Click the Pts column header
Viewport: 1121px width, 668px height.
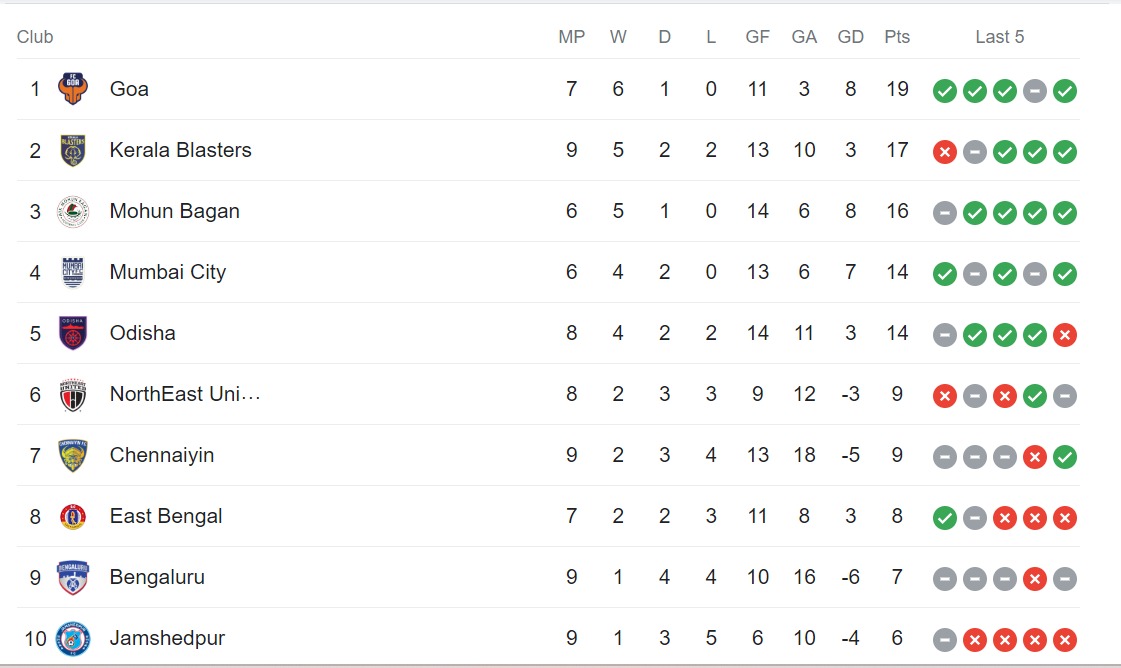[897, 37]
